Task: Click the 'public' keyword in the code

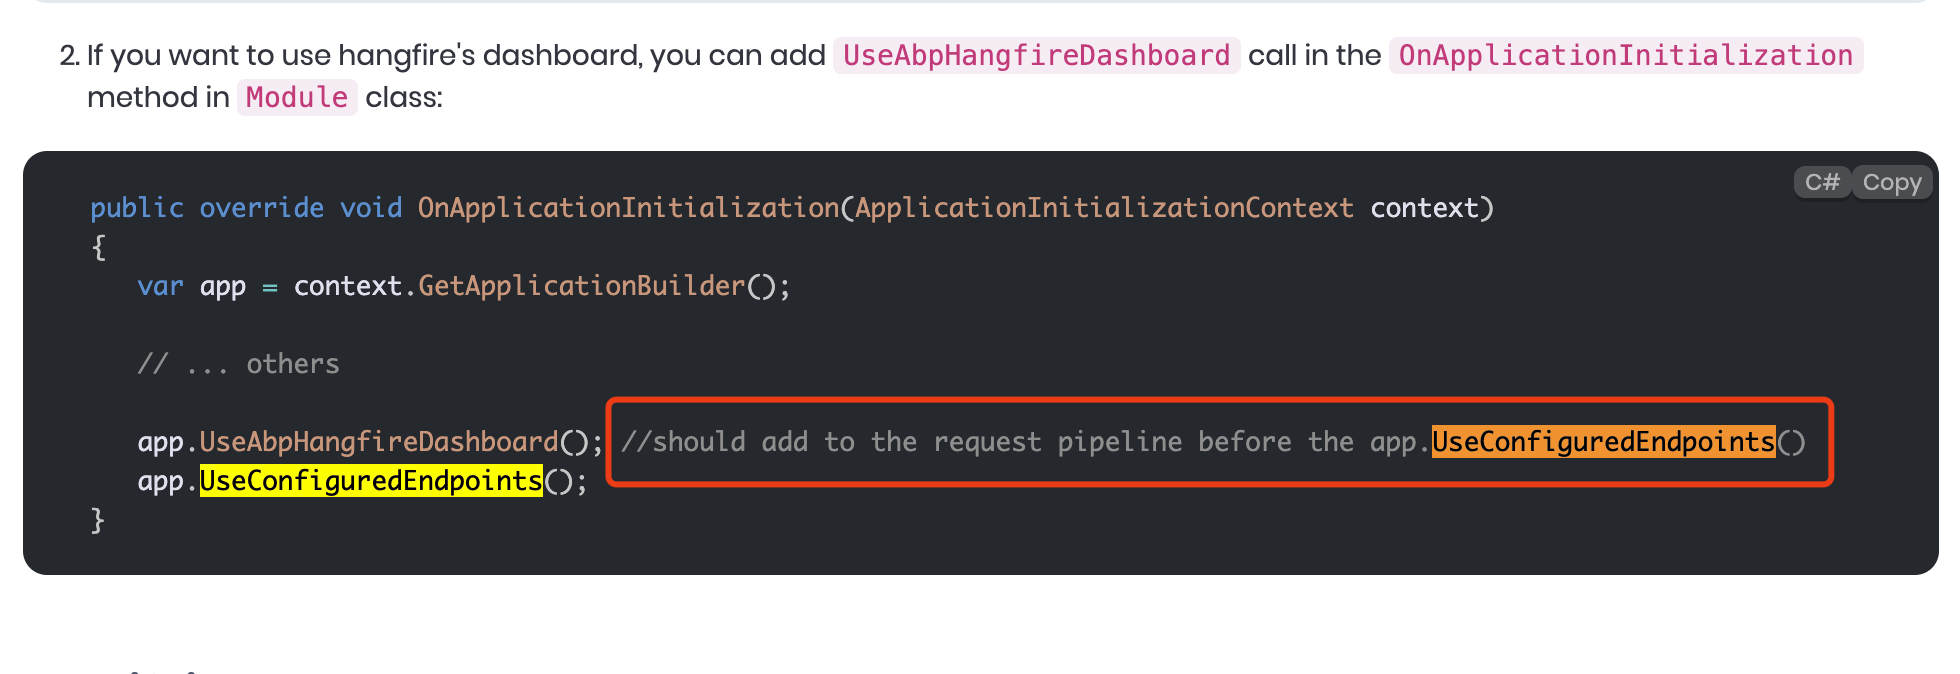Action: point(137,208)
